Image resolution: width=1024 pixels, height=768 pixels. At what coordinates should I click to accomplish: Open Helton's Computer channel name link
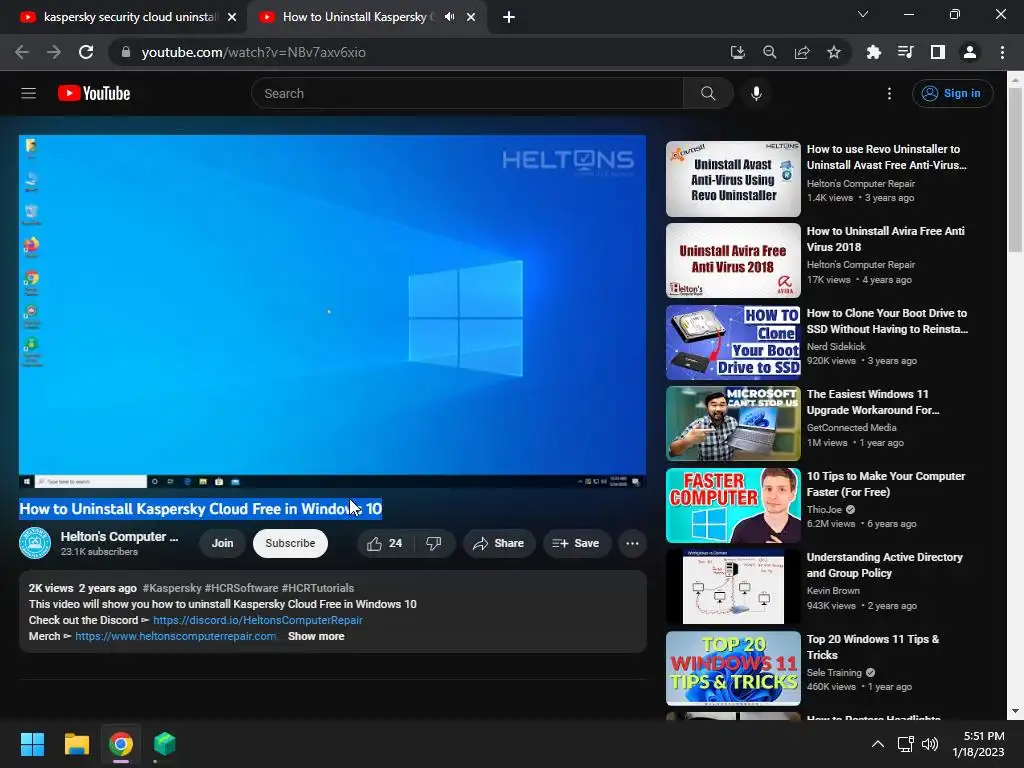point(120,537)
